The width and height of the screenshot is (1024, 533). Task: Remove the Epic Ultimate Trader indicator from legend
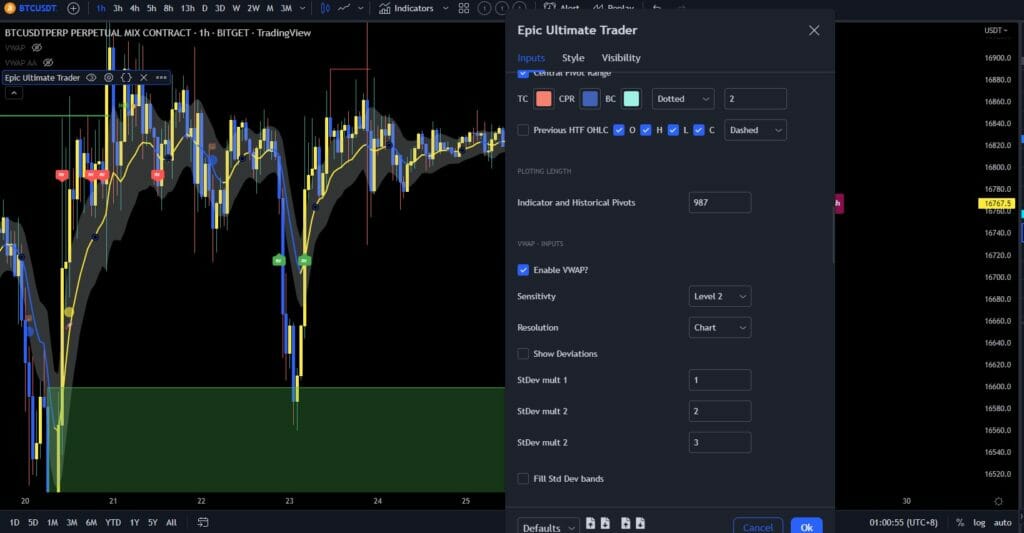coord(144,78)
